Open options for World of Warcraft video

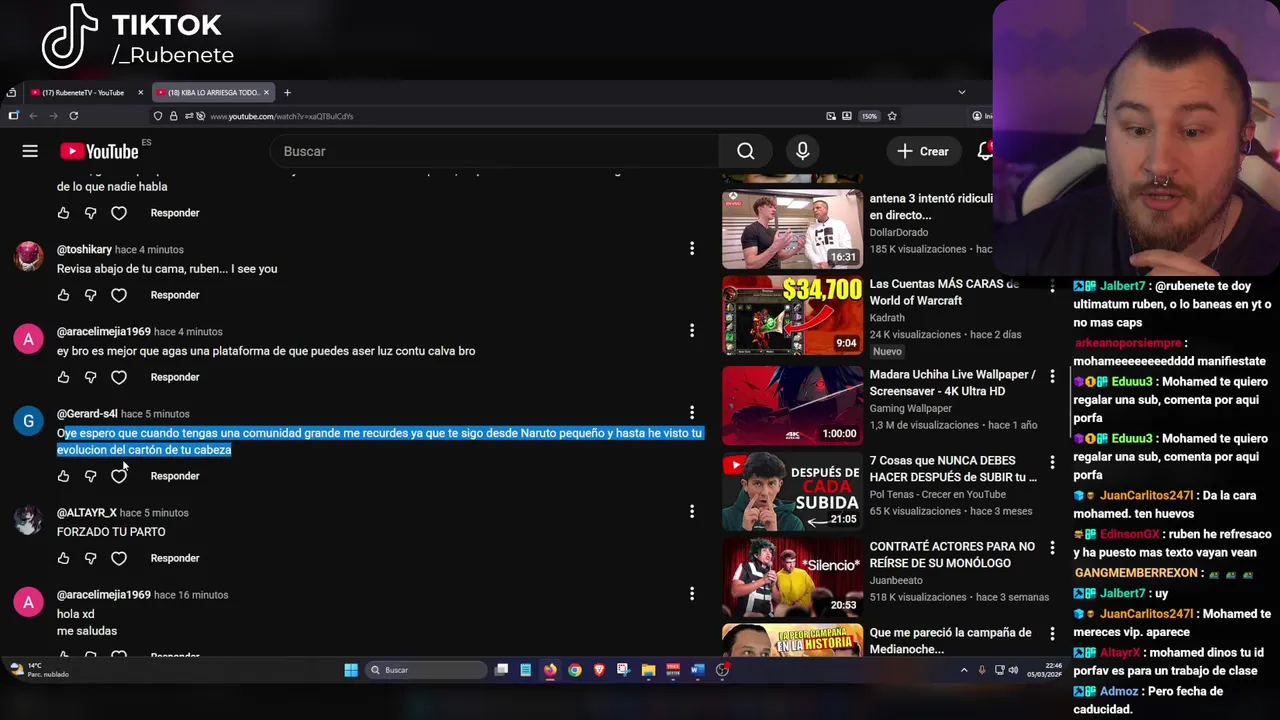coord(1052,286)
